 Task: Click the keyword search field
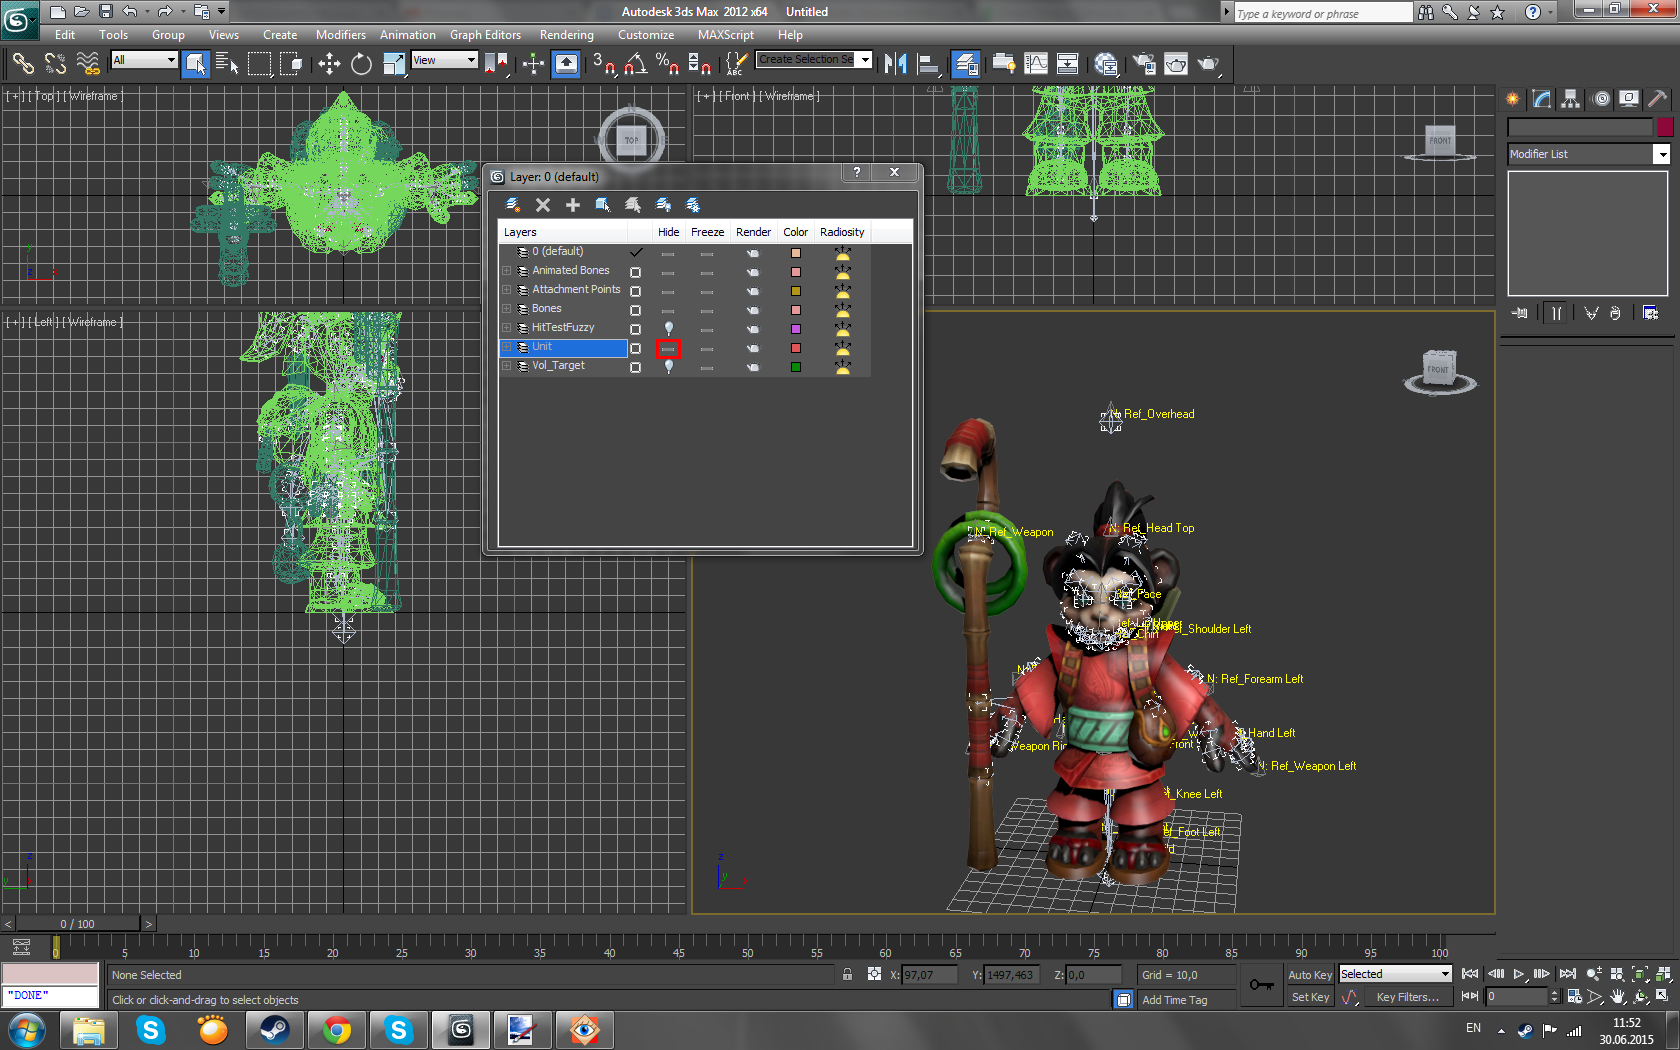point(1323,13)
